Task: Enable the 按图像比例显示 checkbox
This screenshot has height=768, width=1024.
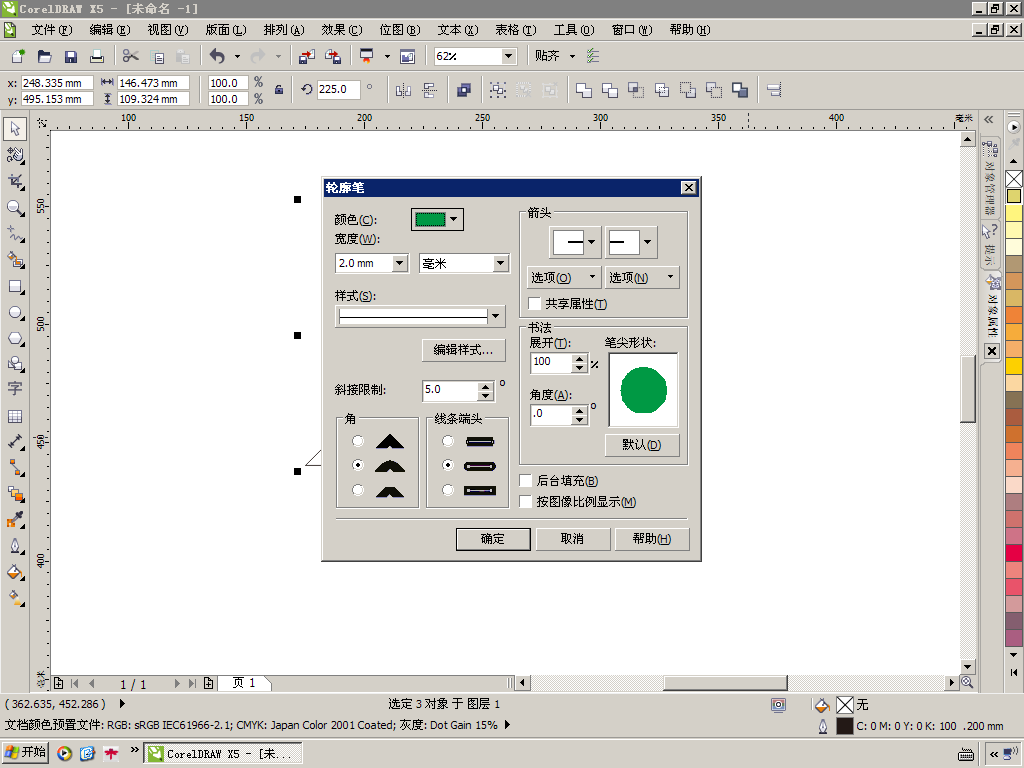Action: point(526,502)
